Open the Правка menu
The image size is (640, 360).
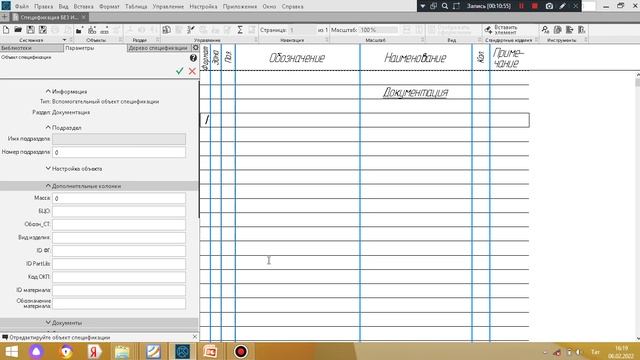click(44, 7)
